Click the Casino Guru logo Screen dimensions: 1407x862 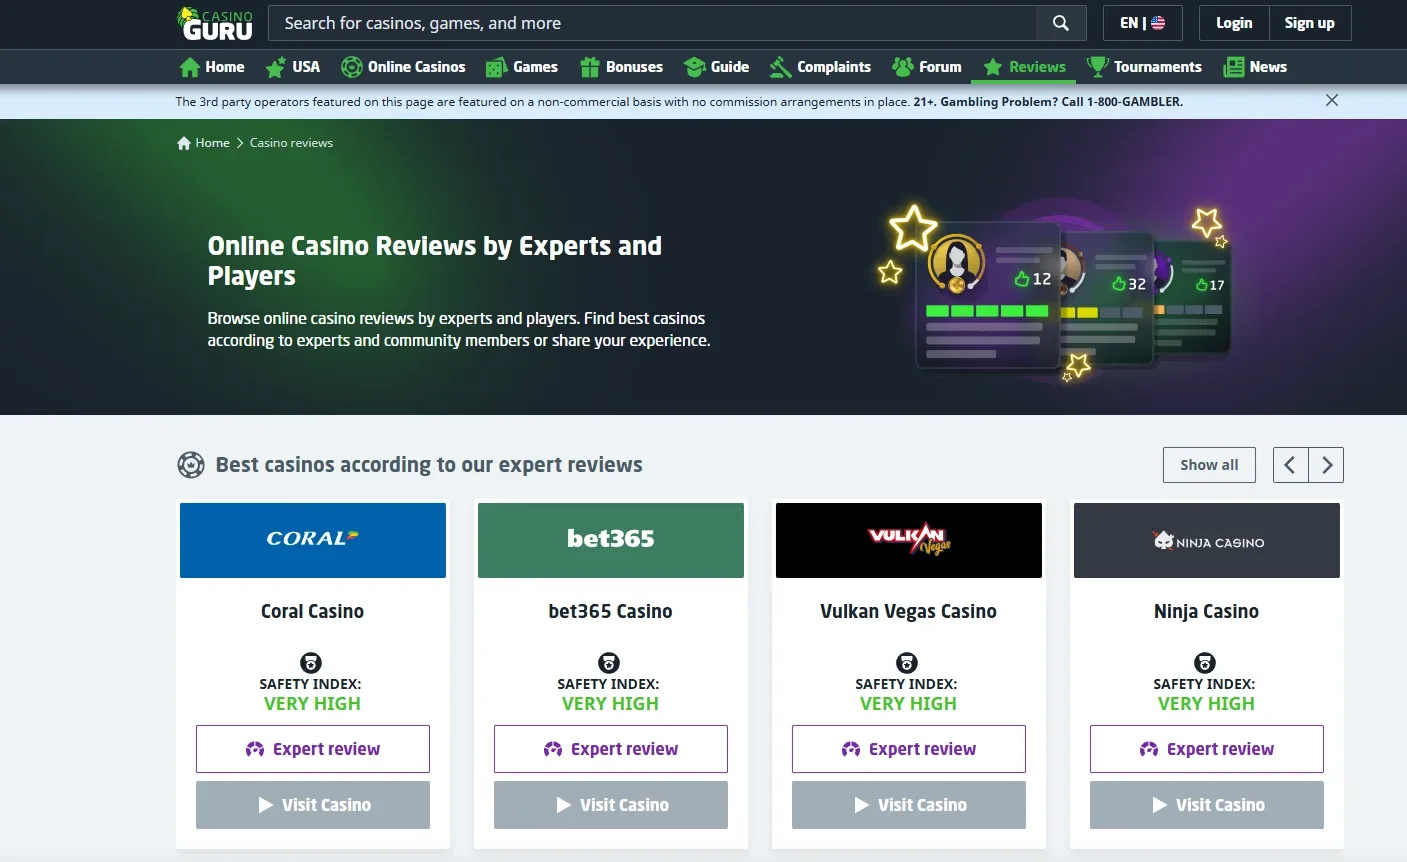[215, 23]
